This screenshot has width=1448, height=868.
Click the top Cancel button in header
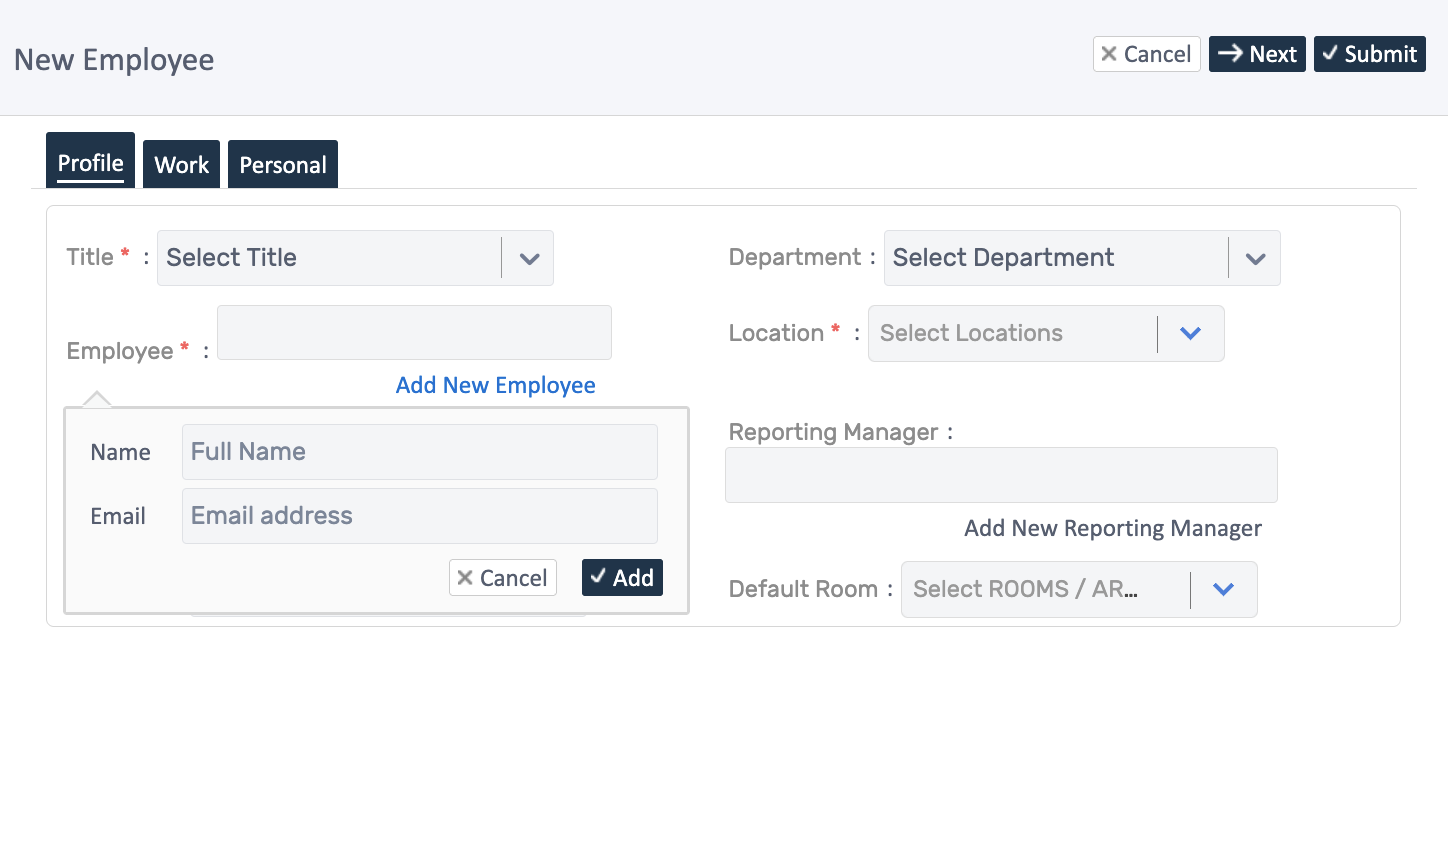pyautogui.click(x=1146, y=54)
